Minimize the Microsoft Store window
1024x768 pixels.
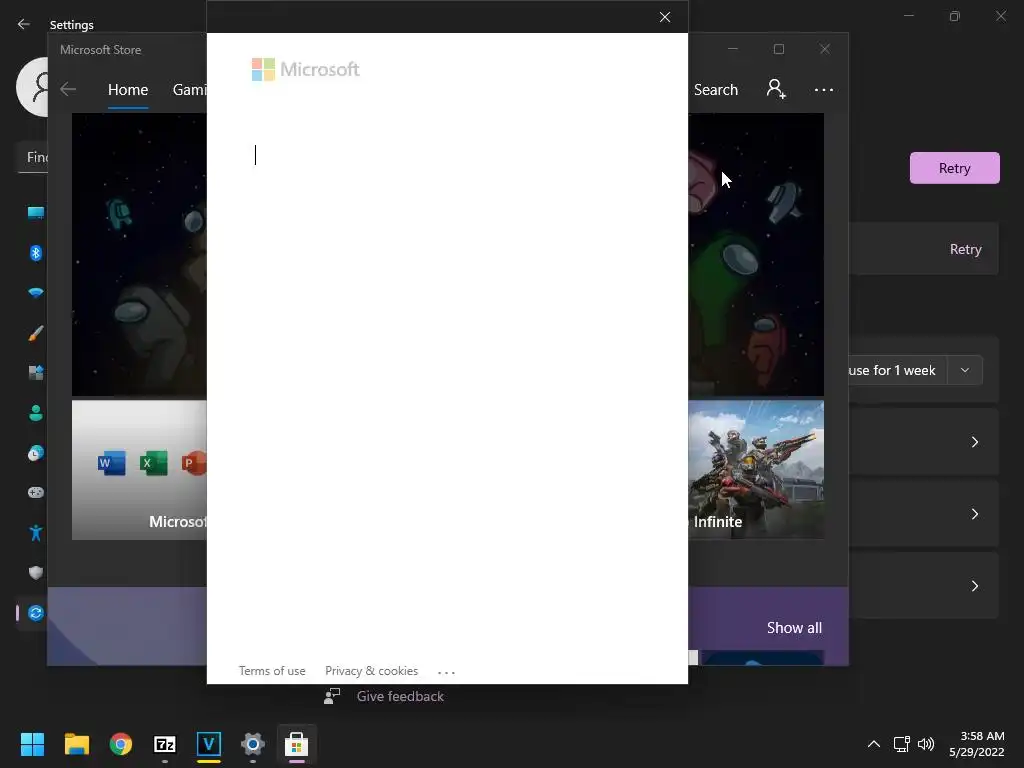tap(733, 49)
